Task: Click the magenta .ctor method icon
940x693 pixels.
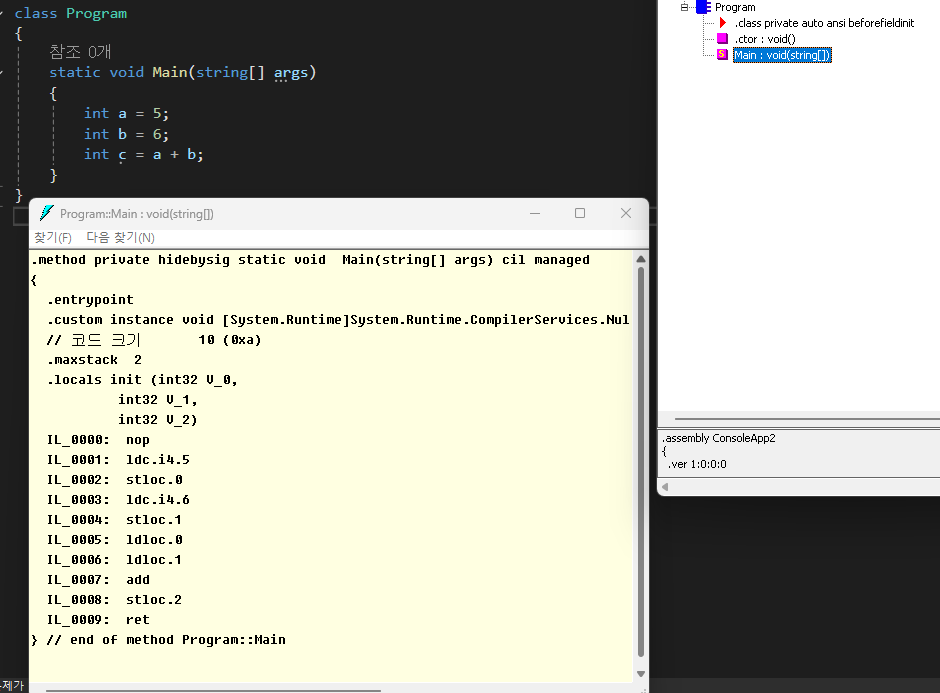Action: (722, 39)
